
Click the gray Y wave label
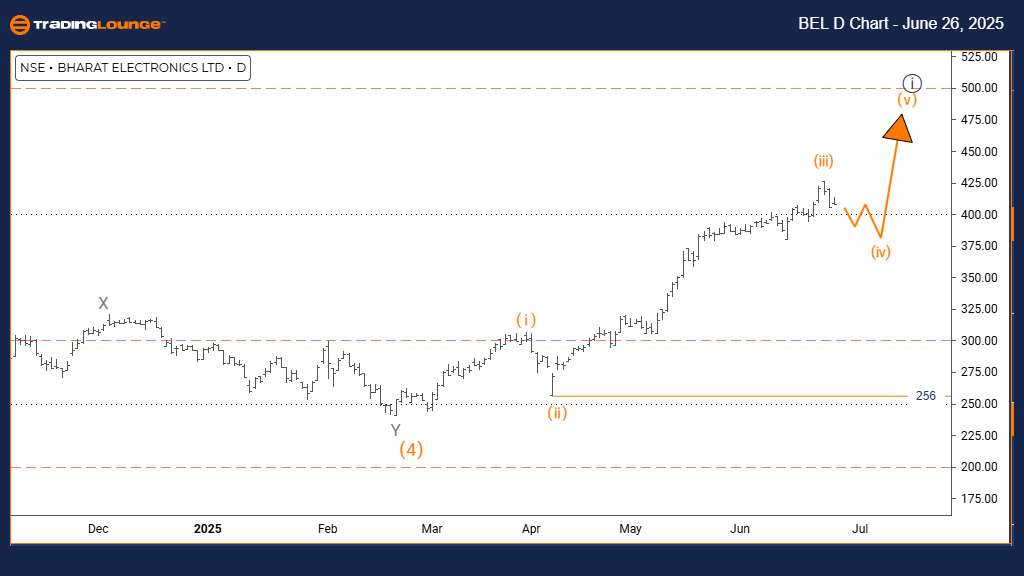(395, 430)
